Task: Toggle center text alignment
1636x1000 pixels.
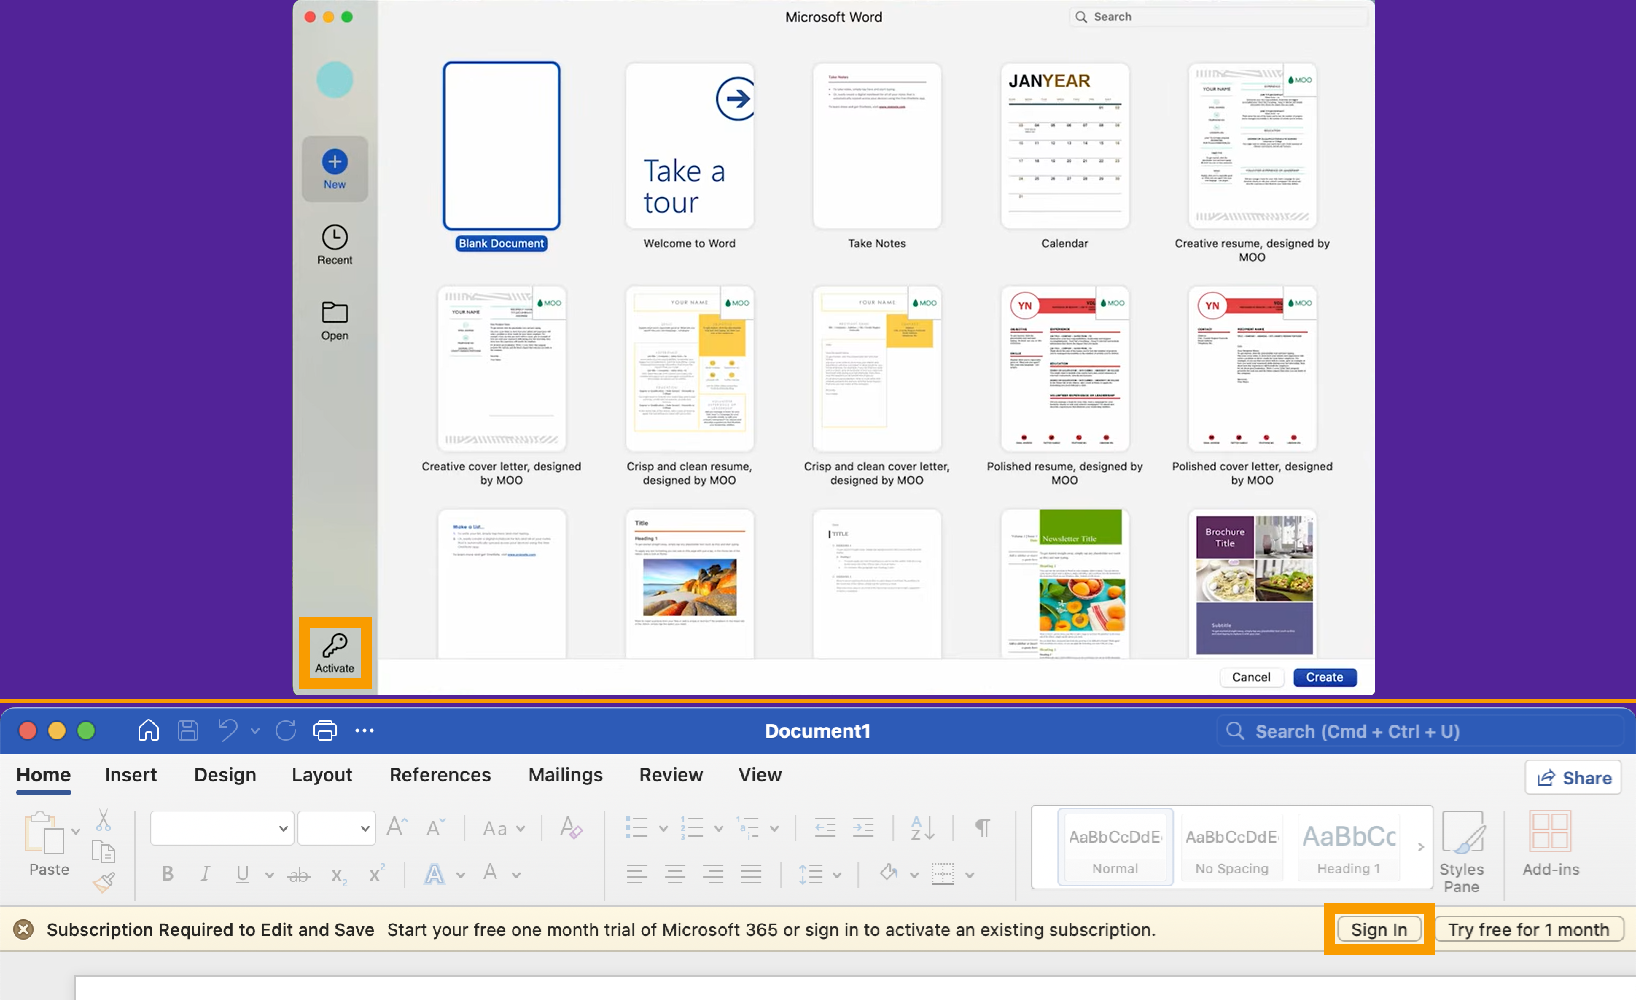Action: [x=675, y=874]
